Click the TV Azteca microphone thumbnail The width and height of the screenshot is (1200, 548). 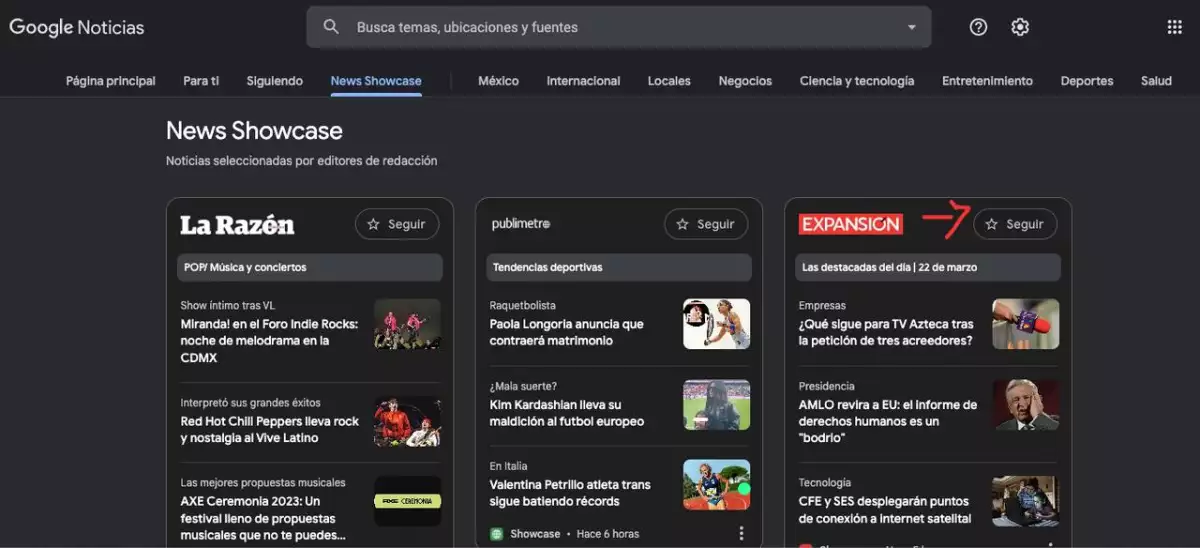click(x=1025, y=324)
